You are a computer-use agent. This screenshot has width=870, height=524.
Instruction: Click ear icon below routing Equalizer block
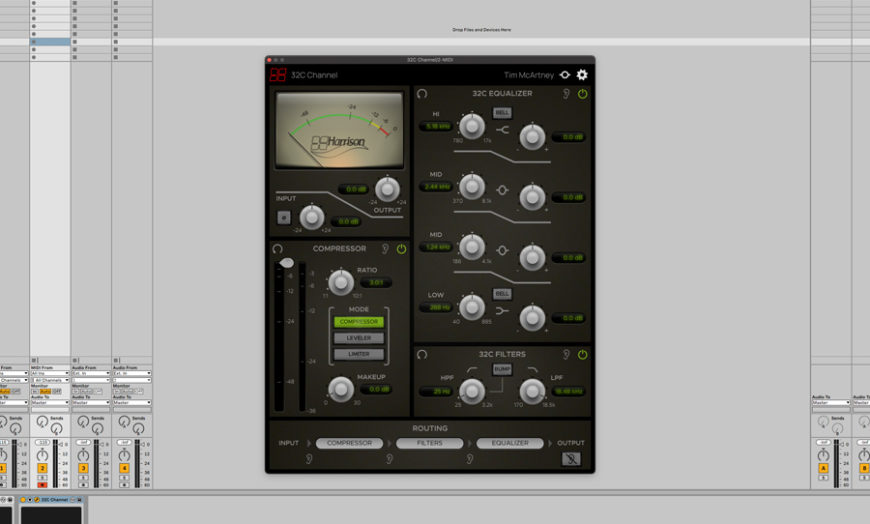(470, 458)
